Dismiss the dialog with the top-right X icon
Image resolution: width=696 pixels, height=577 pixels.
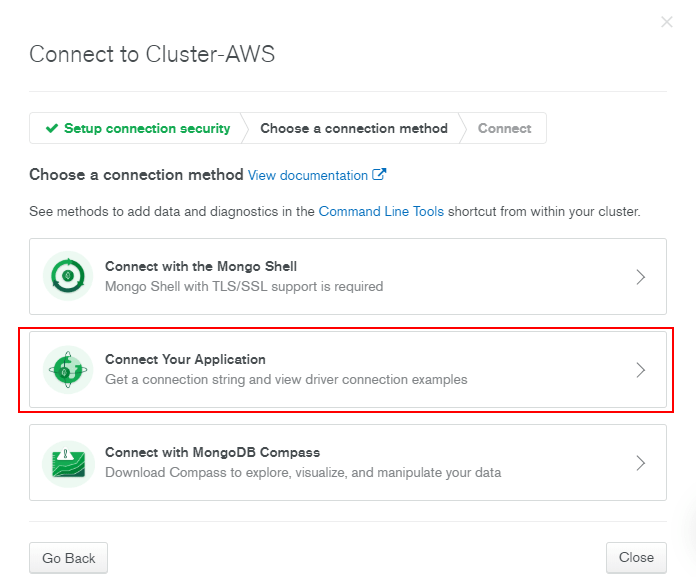667,22
